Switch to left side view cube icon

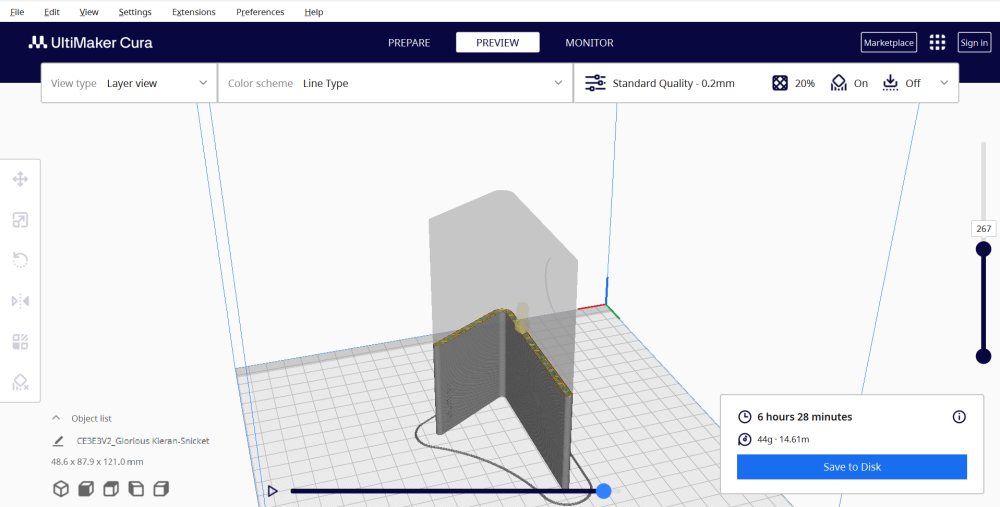click(x=136, y=489)
